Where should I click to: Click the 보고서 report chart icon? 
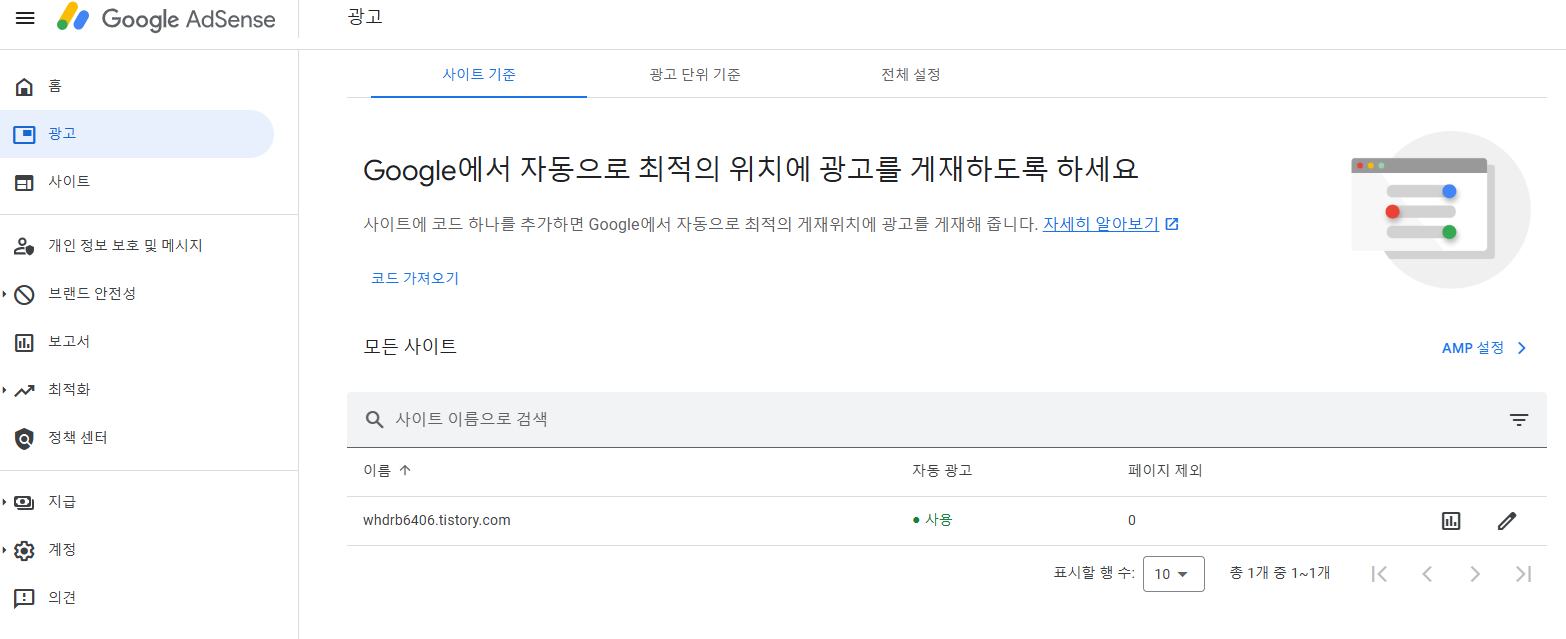(24, 342)
